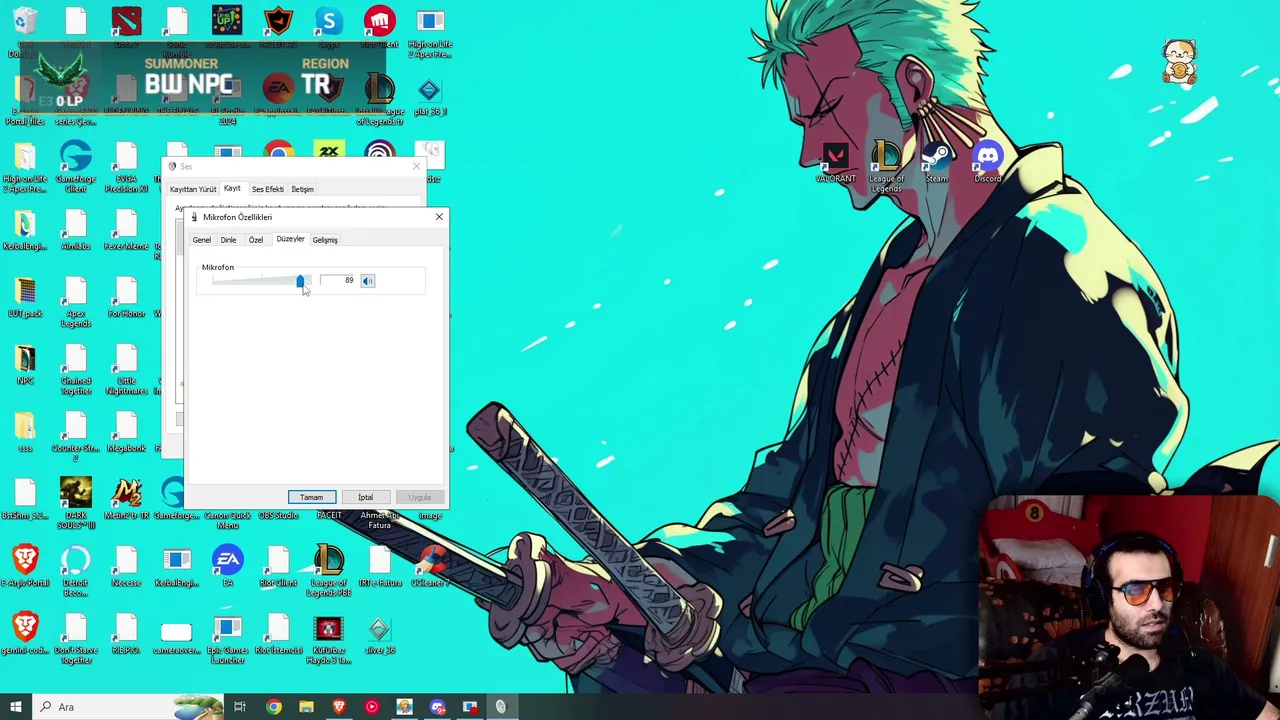The width and height of the screenshot is (1280, 720).
Task: Open League of Legends PBE shortcut
Action: [329, 571]
